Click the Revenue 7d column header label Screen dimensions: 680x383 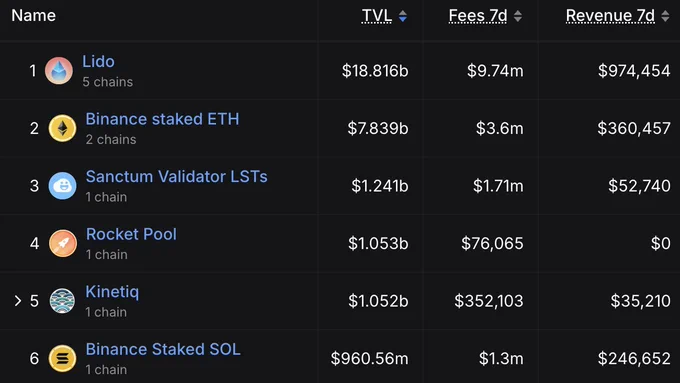(610, 16)
